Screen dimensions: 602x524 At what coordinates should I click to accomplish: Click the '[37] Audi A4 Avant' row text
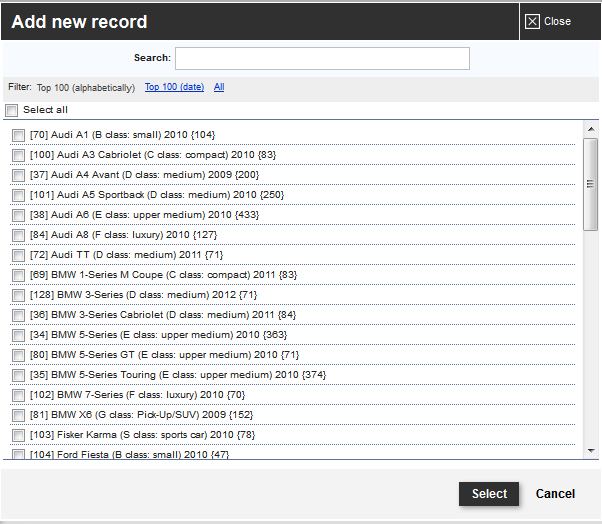click(x=144, y=175)
